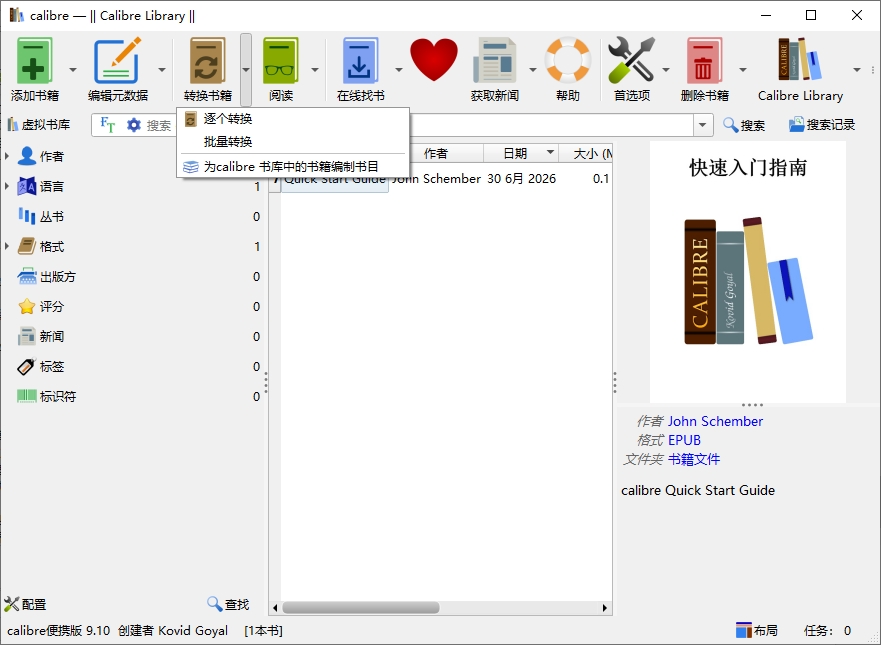Click the full-text search FT icon

pos(107,125)
